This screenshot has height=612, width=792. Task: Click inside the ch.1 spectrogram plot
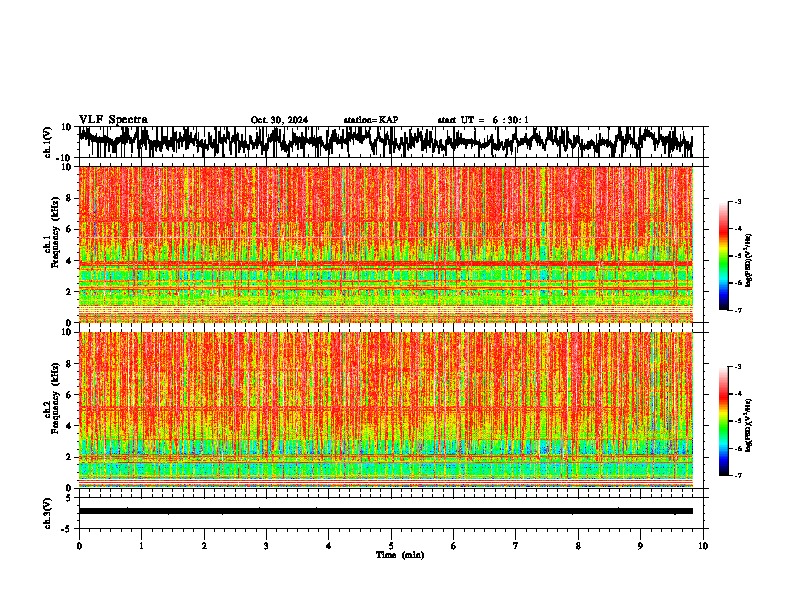386,244
